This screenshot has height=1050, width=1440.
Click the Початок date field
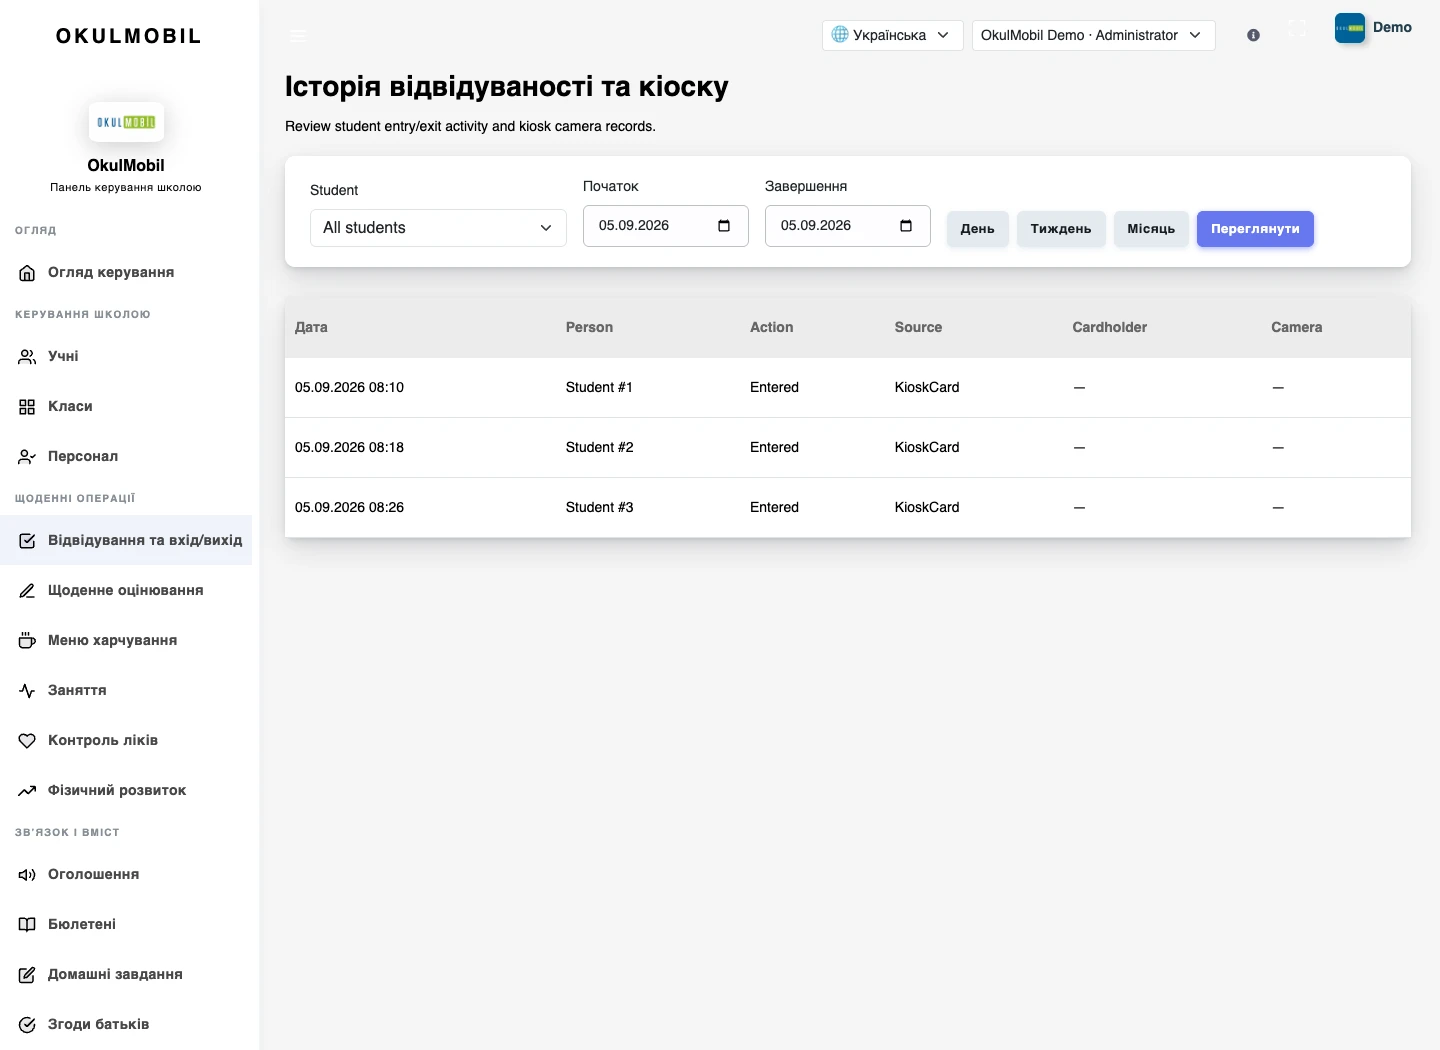666,226
